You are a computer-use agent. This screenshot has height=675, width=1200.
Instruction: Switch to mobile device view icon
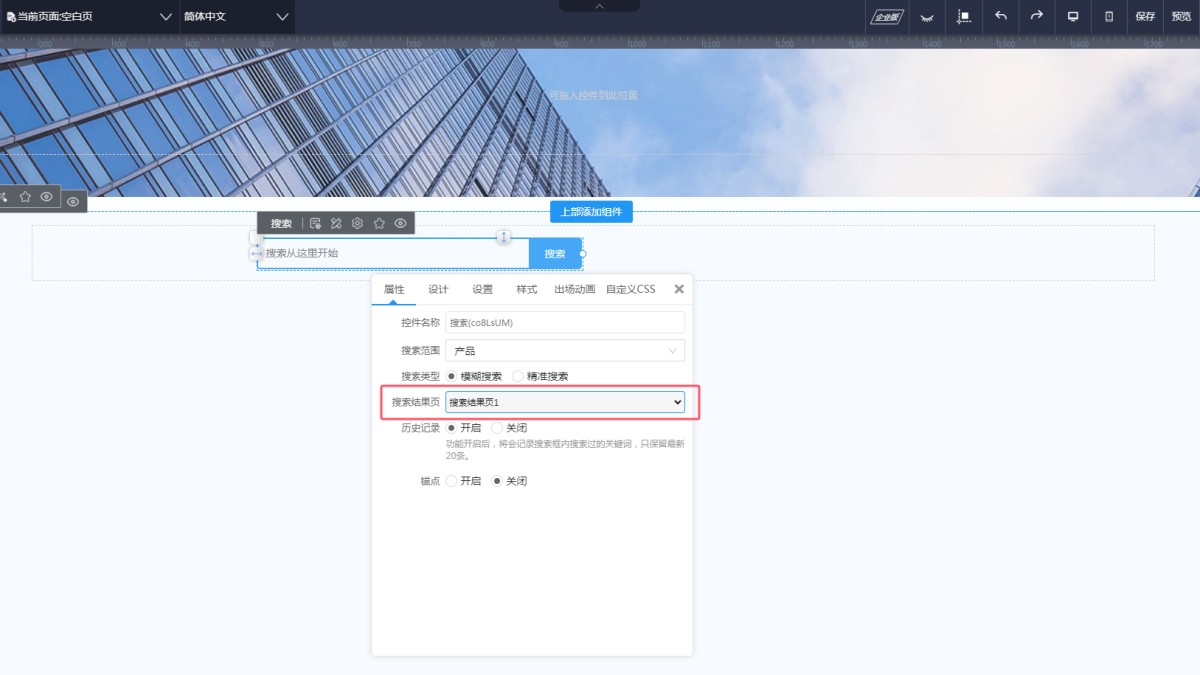click(x=1108, y=16)
